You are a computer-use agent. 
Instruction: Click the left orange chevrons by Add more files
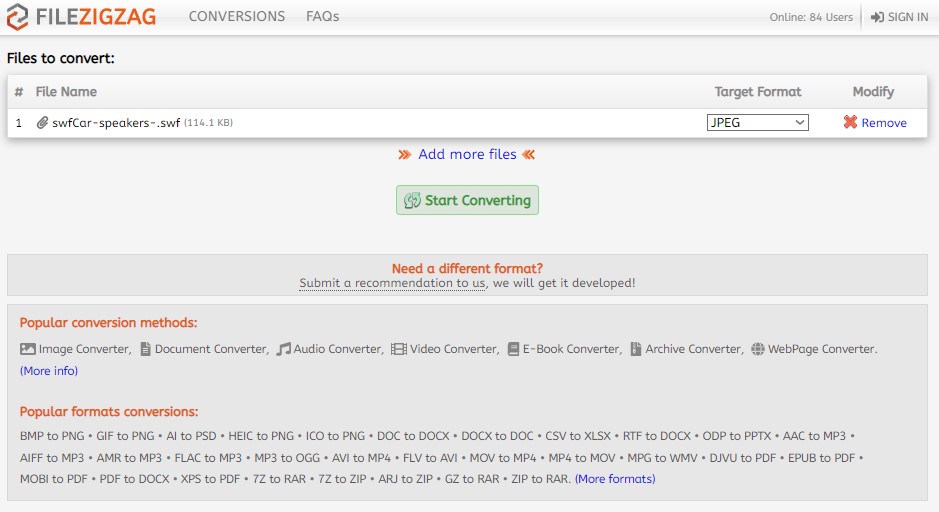coord(405,154)
